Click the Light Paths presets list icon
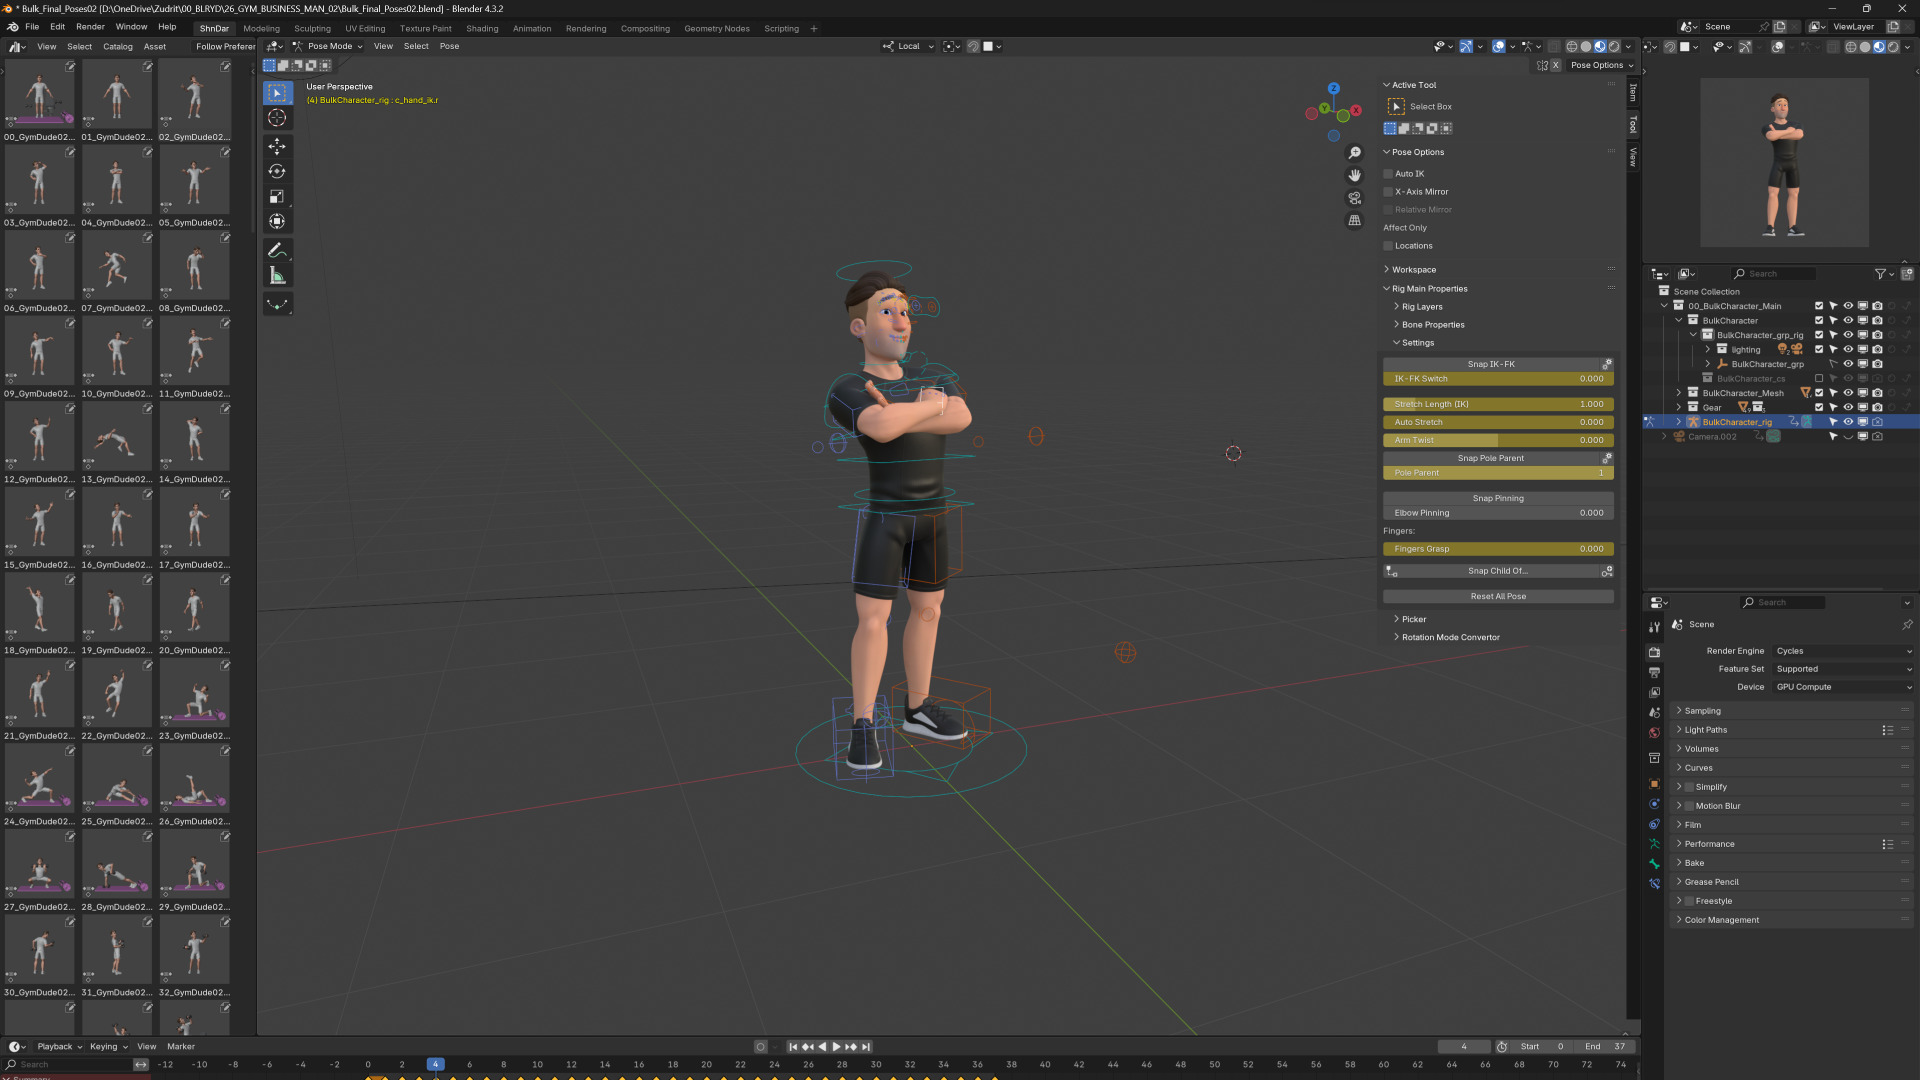1920x1080 pixels. click(x=1887, y=730)
